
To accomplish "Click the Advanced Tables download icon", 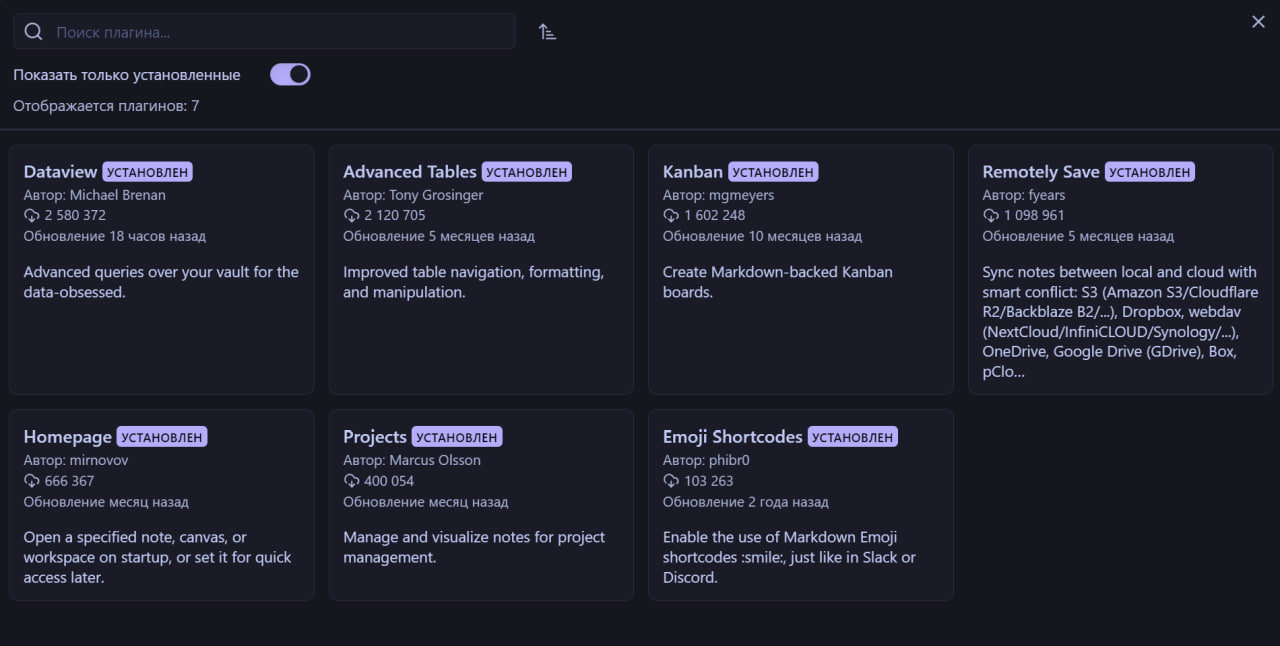I will click(x=351, y=215).
